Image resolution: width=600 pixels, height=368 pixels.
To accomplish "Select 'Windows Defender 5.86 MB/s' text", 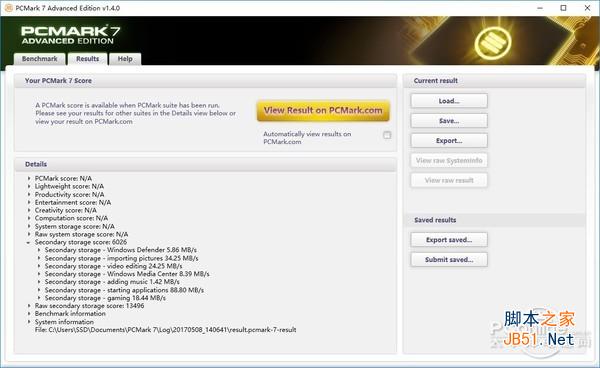I will pyautogui.click(x=152, y=250).
